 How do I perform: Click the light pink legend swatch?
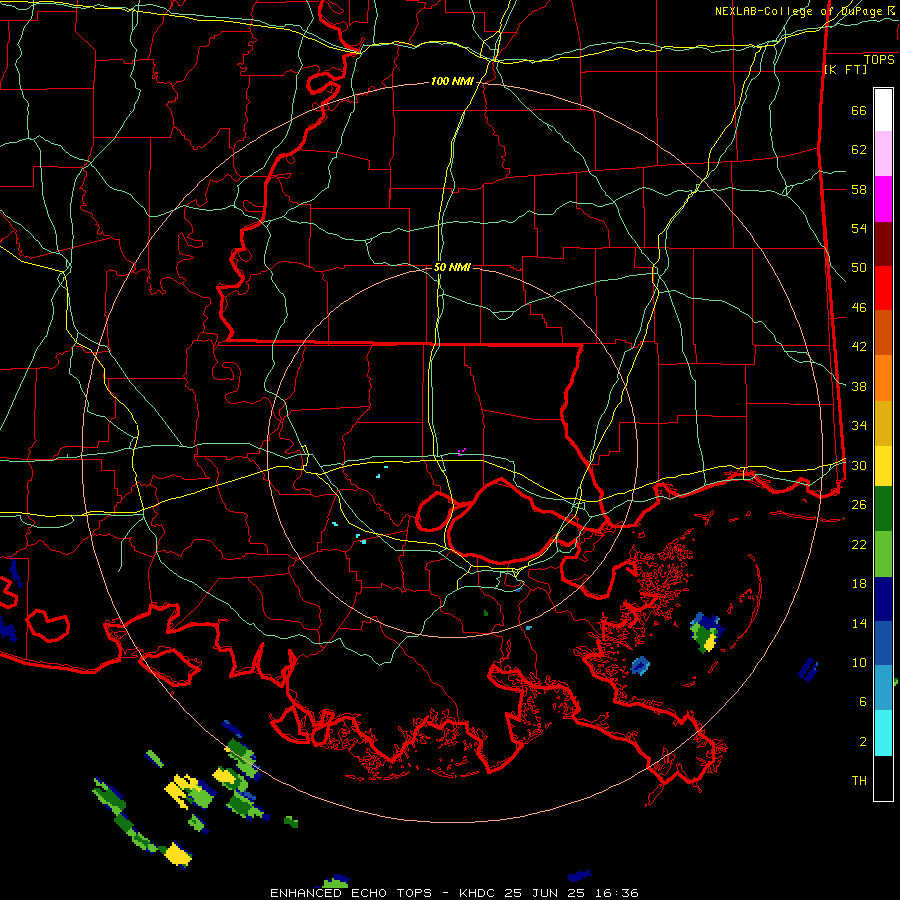click(883, 153)
